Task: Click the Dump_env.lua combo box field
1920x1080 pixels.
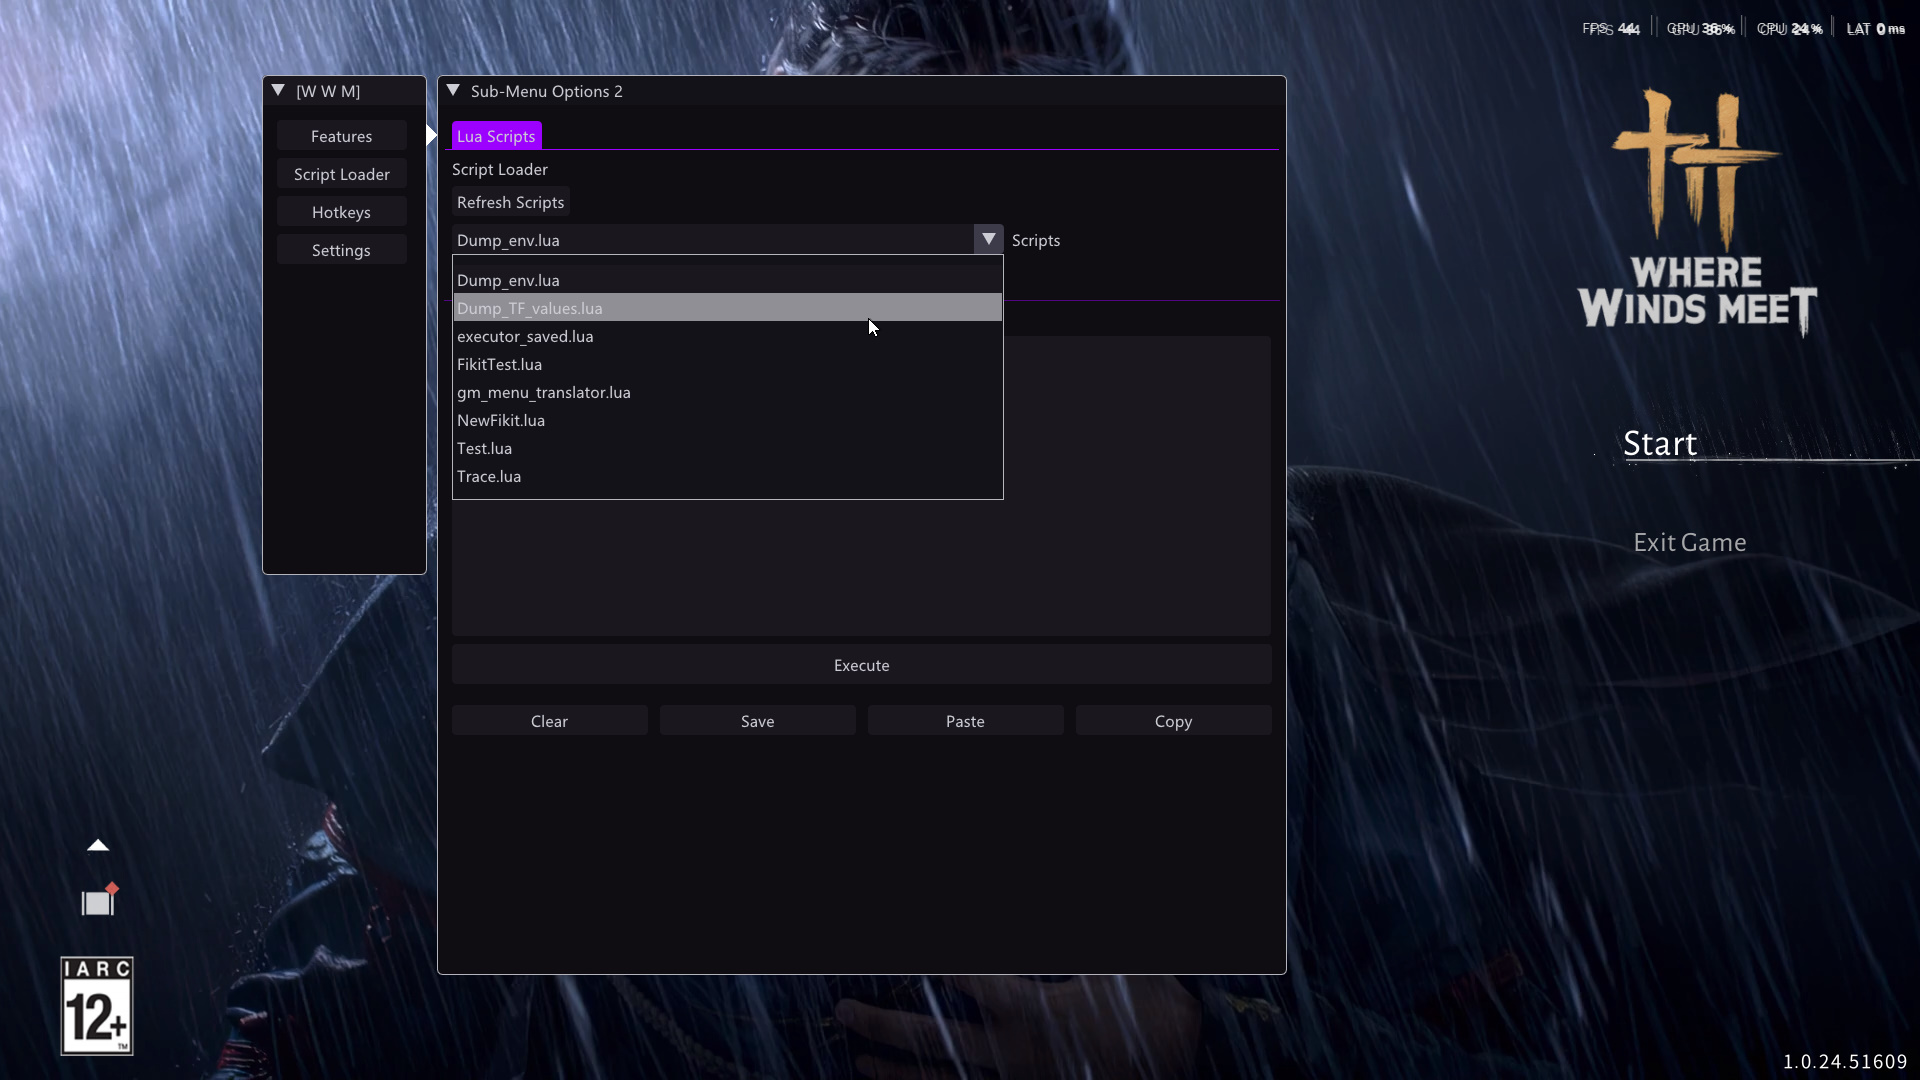Action: (x=713, y=240)
